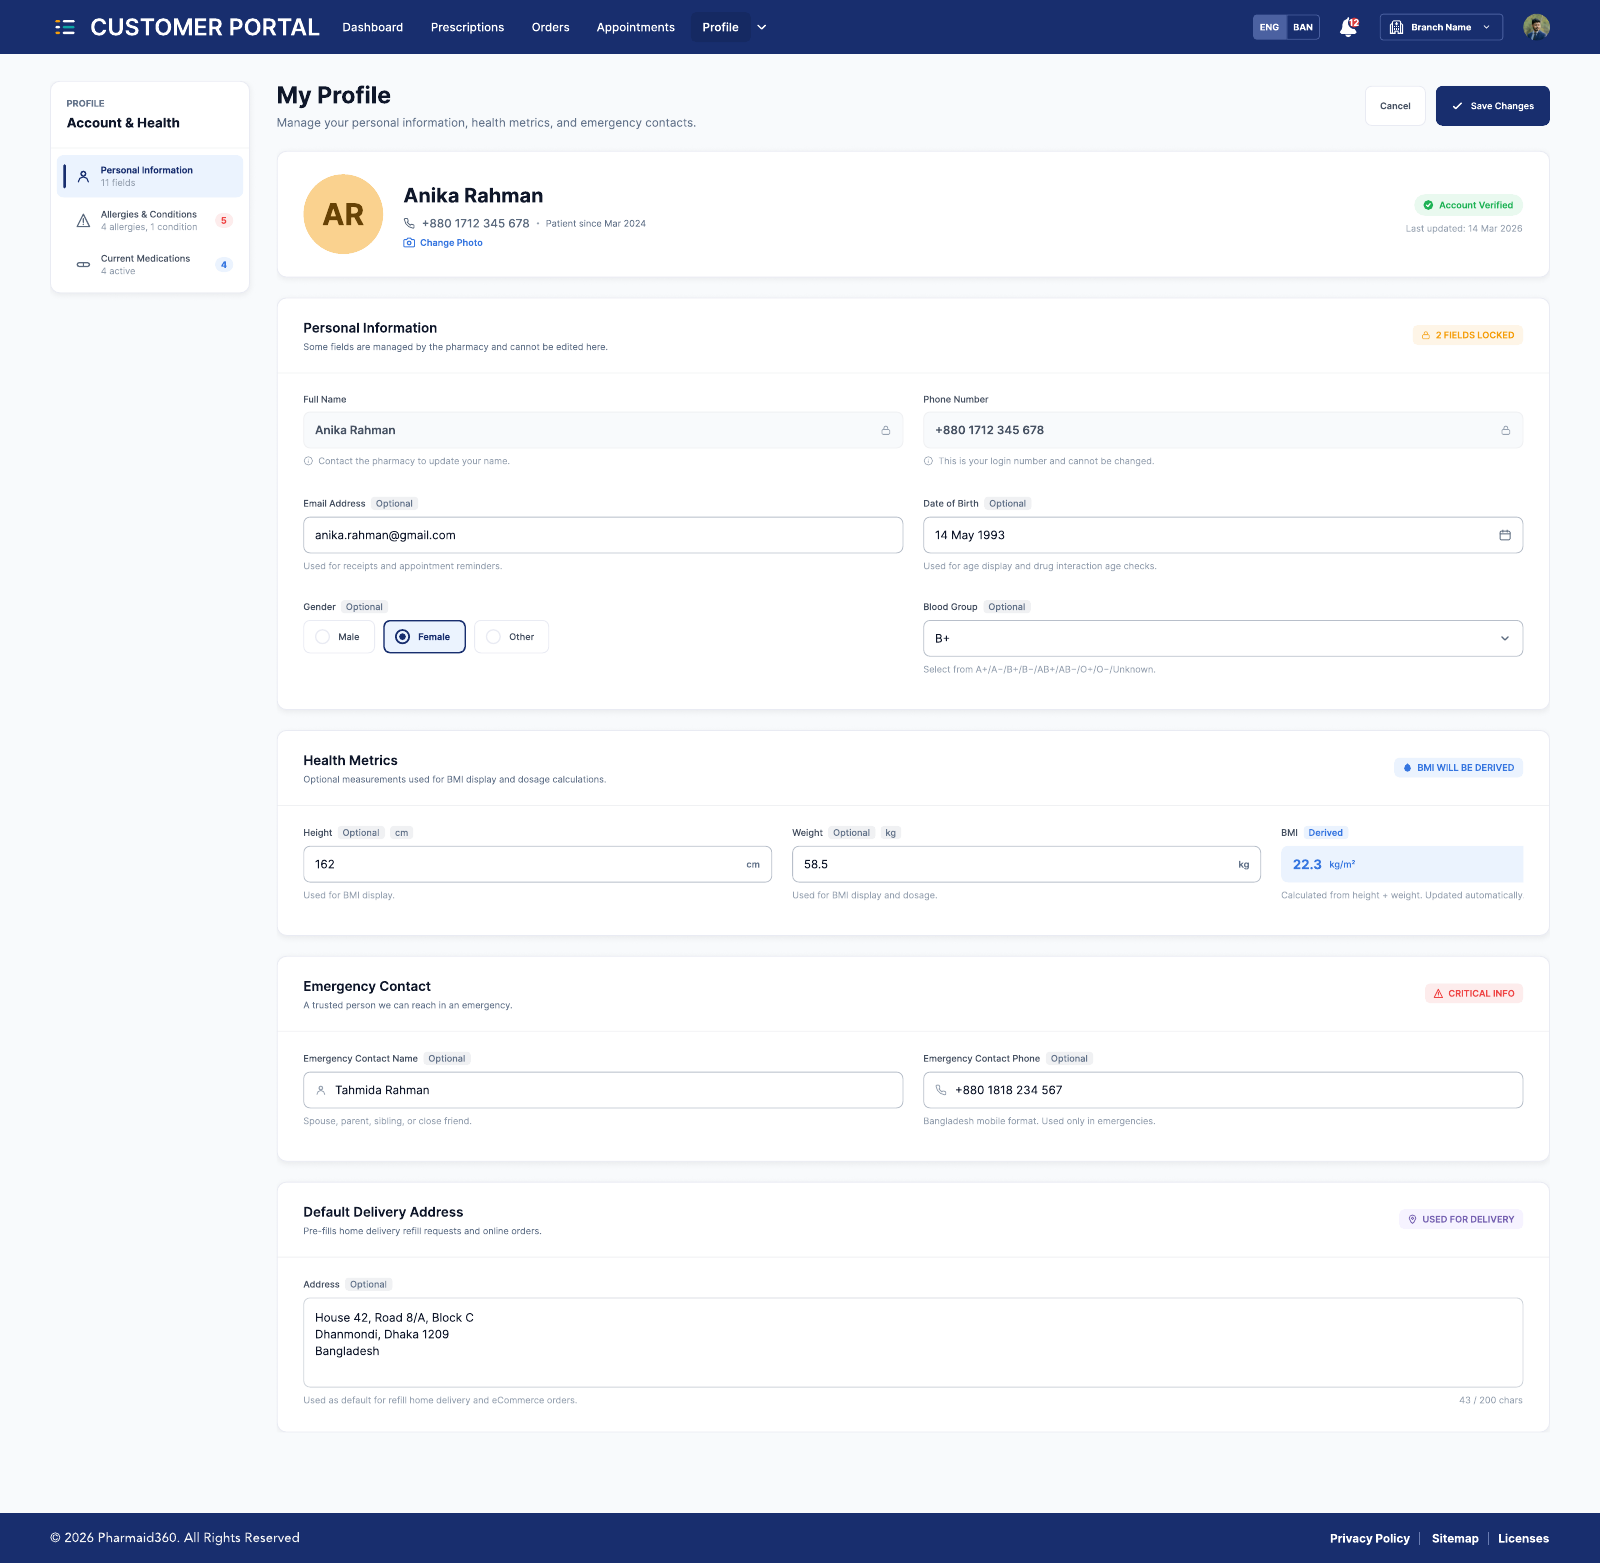
Task: Expand the Branch Name selector
Action: tap(1441, 27)
